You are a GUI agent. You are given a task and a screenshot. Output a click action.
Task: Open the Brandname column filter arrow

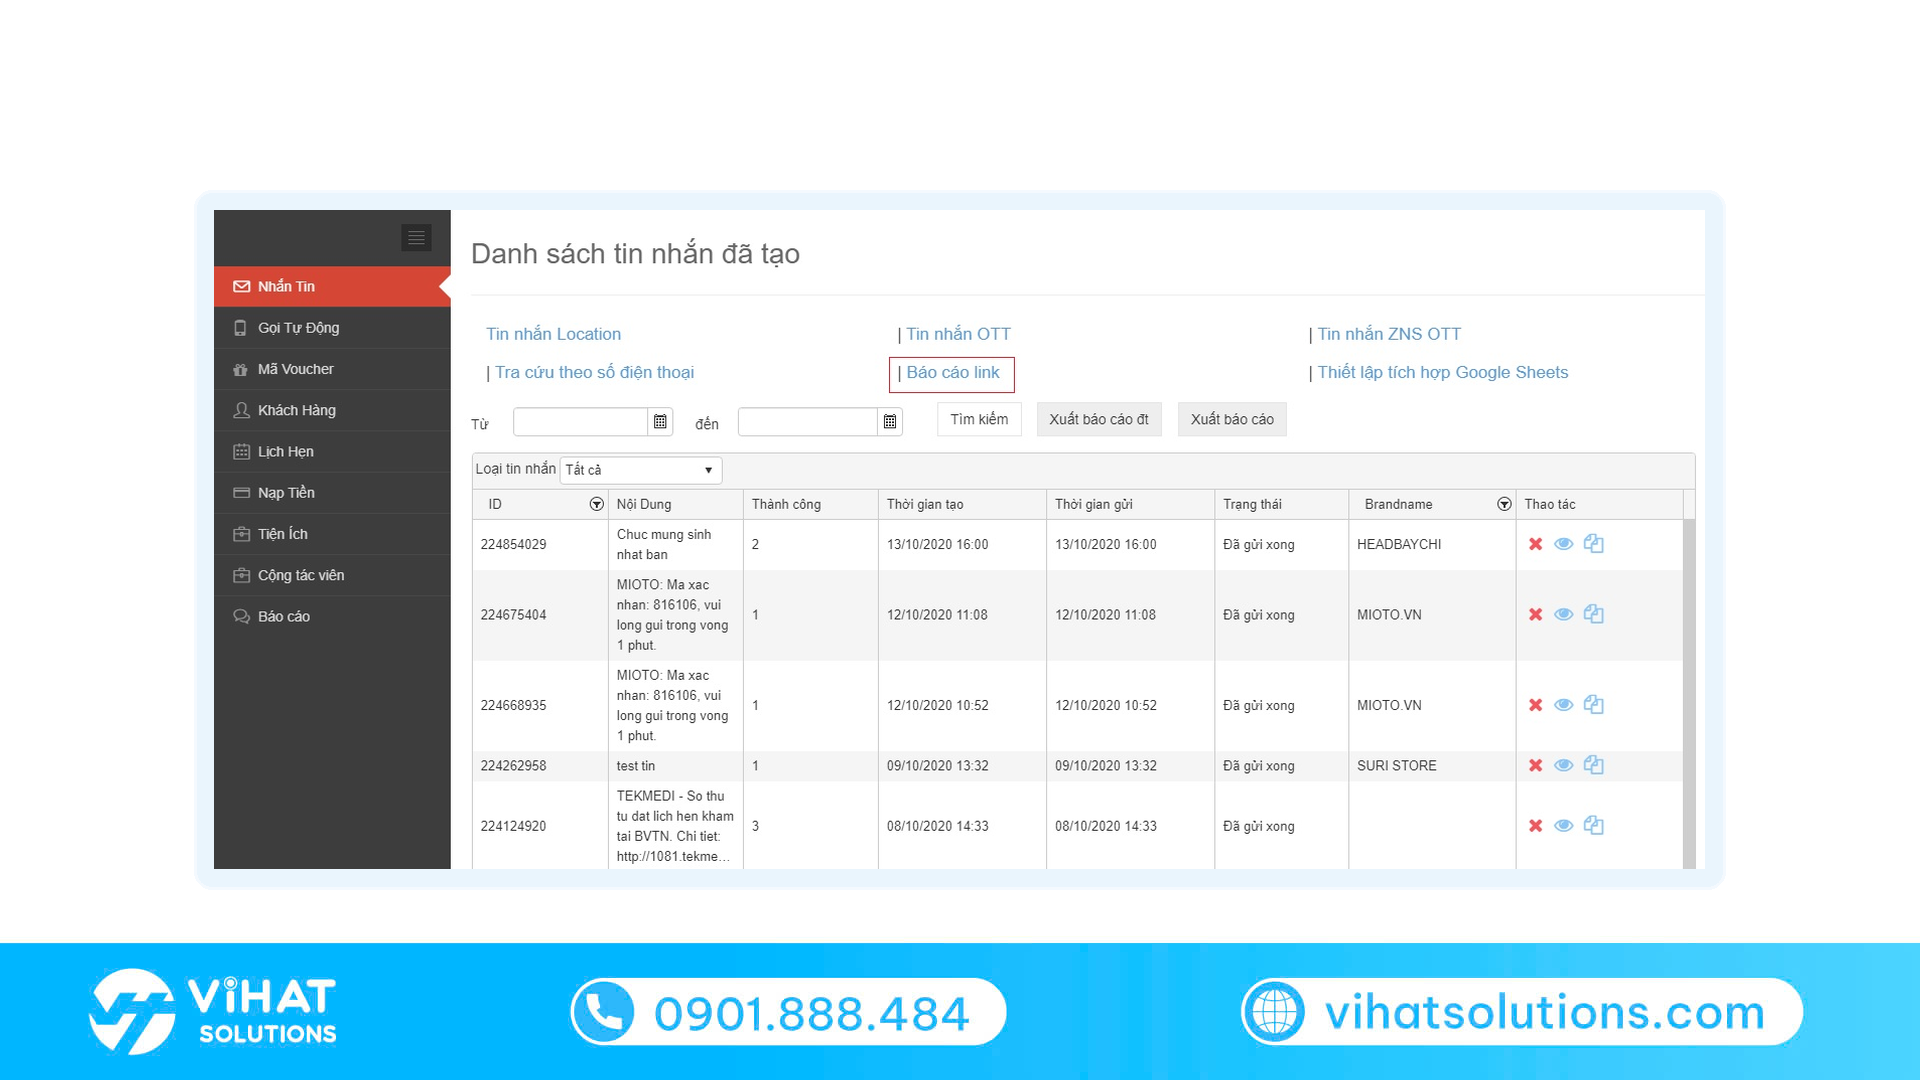pos(1504,504)
